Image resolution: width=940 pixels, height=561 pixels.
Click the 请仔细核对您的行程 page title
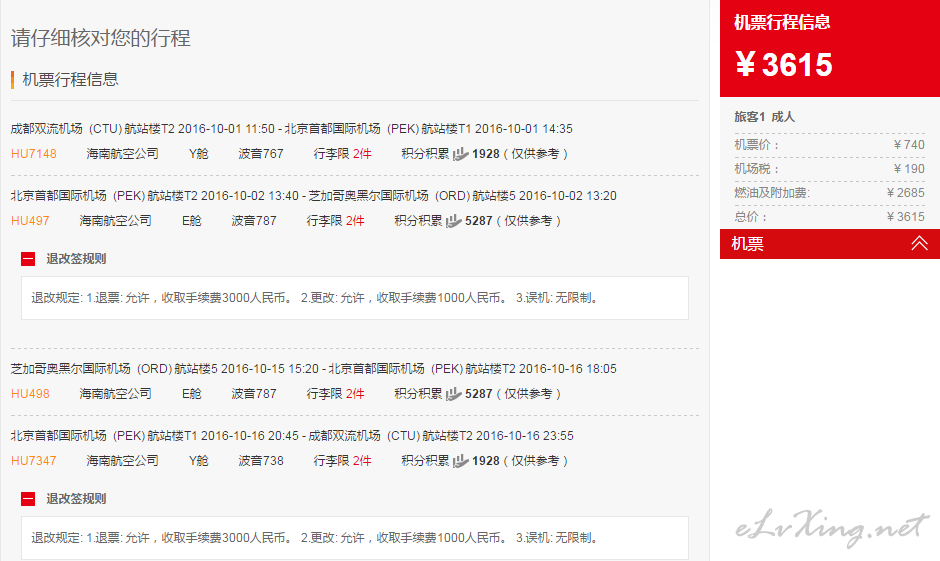point(101,38)
